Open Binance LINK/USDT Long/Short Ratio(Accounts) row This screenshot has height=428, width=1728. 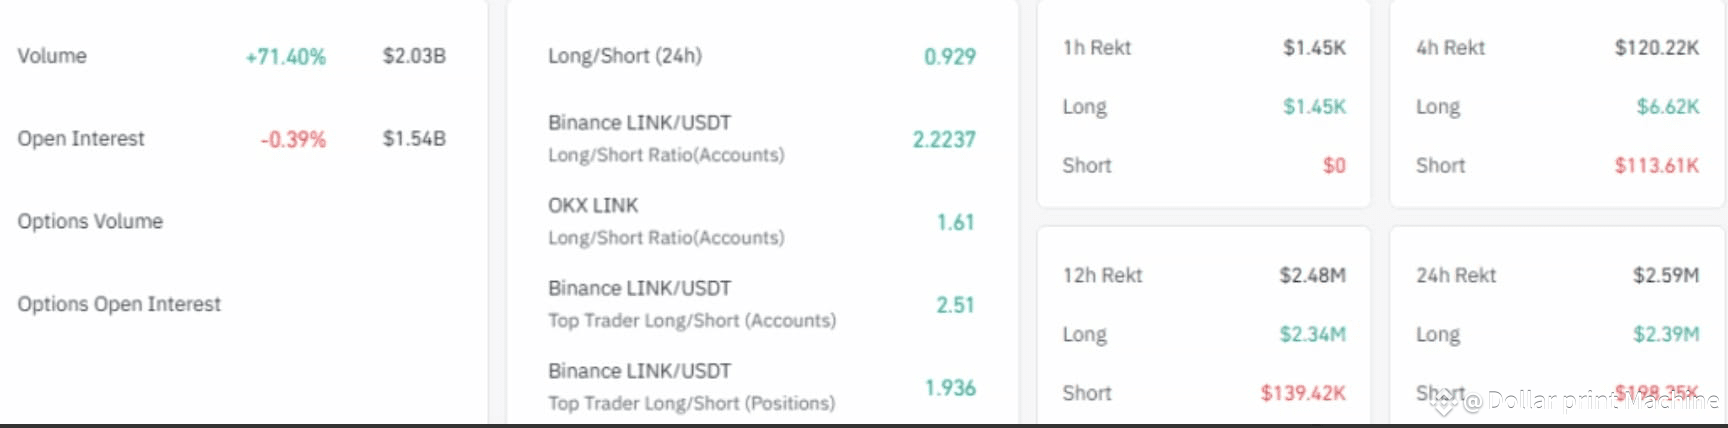(x=762, y=139)
